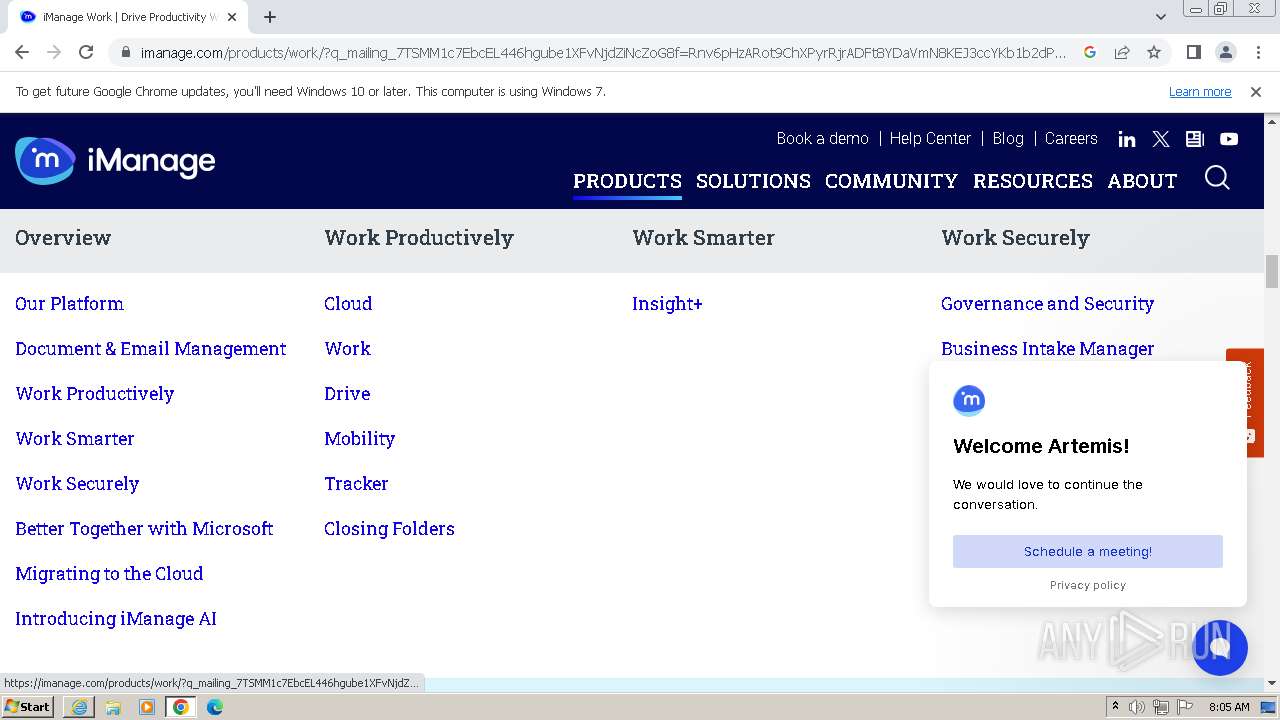Viewport: 1280px width, 720px height.
Task: Open Chrome three-dot menu
Action: coord(1258,52)
